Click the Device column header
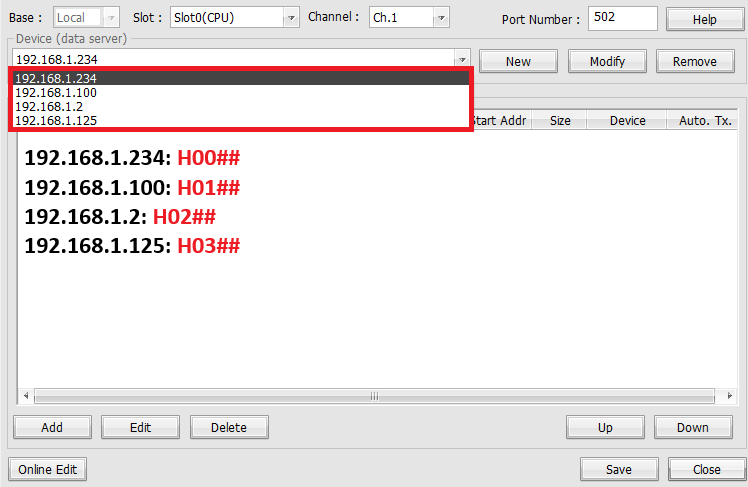748x487 pixels. tap(628, 120)
